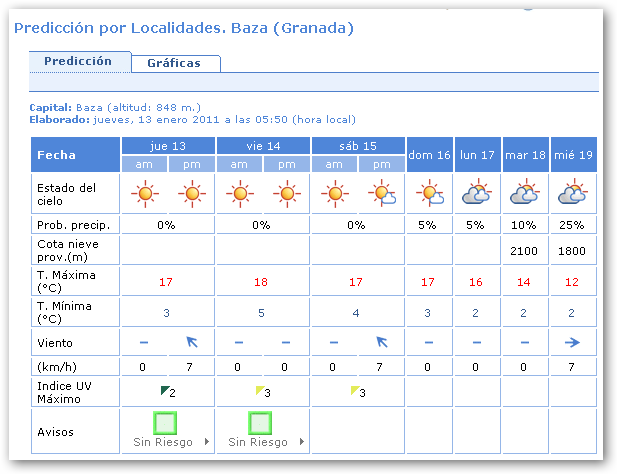Click the partly cloudy icon for Saturday 15 afternoon

tap(382, 193)
